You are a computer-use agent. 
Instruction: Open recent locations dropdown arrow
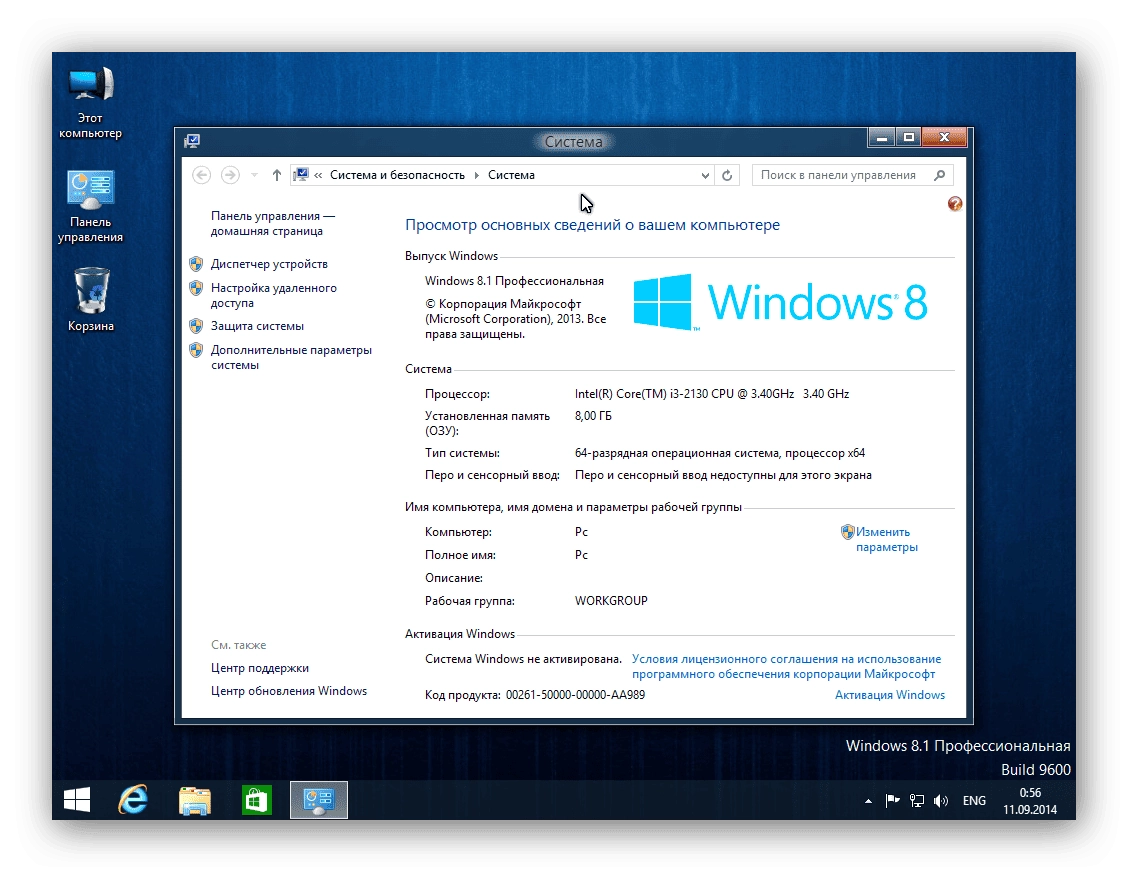click(x=254, y=175)
